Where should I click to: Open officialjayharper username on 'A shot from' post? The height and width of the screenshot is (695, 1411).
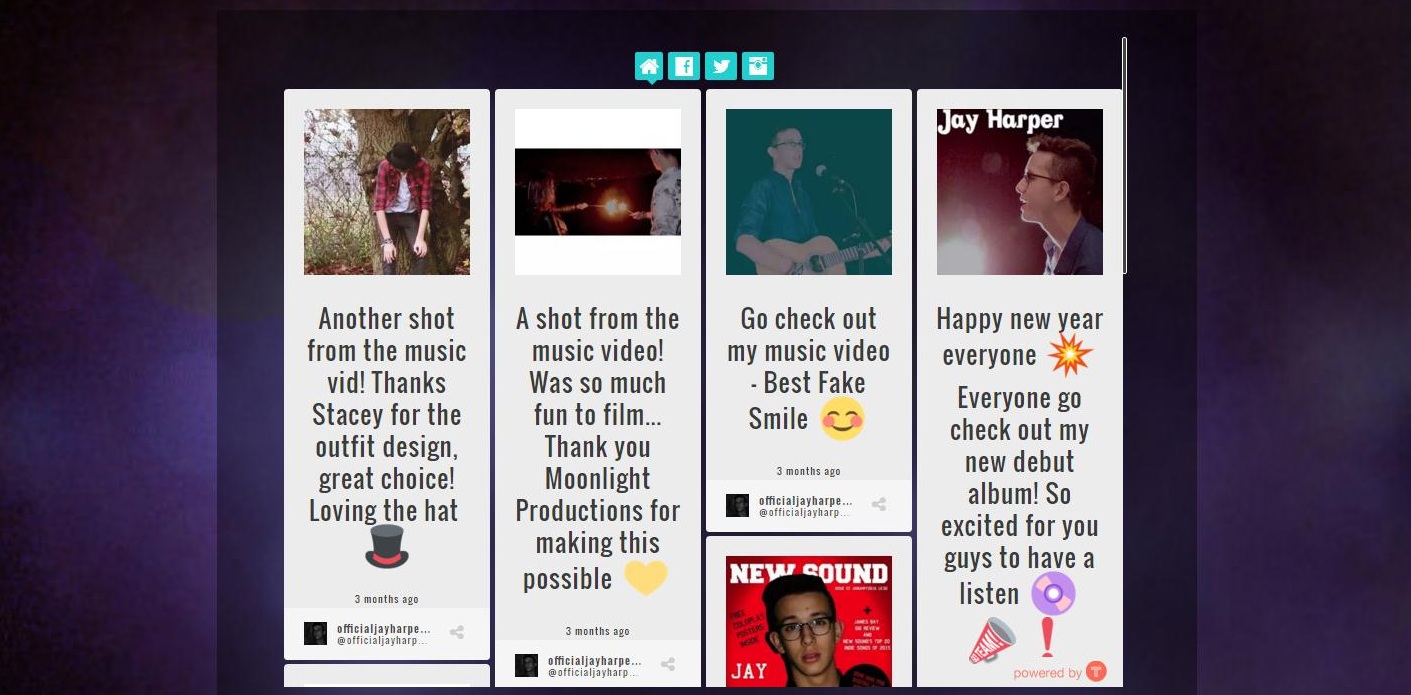[595, 661]
